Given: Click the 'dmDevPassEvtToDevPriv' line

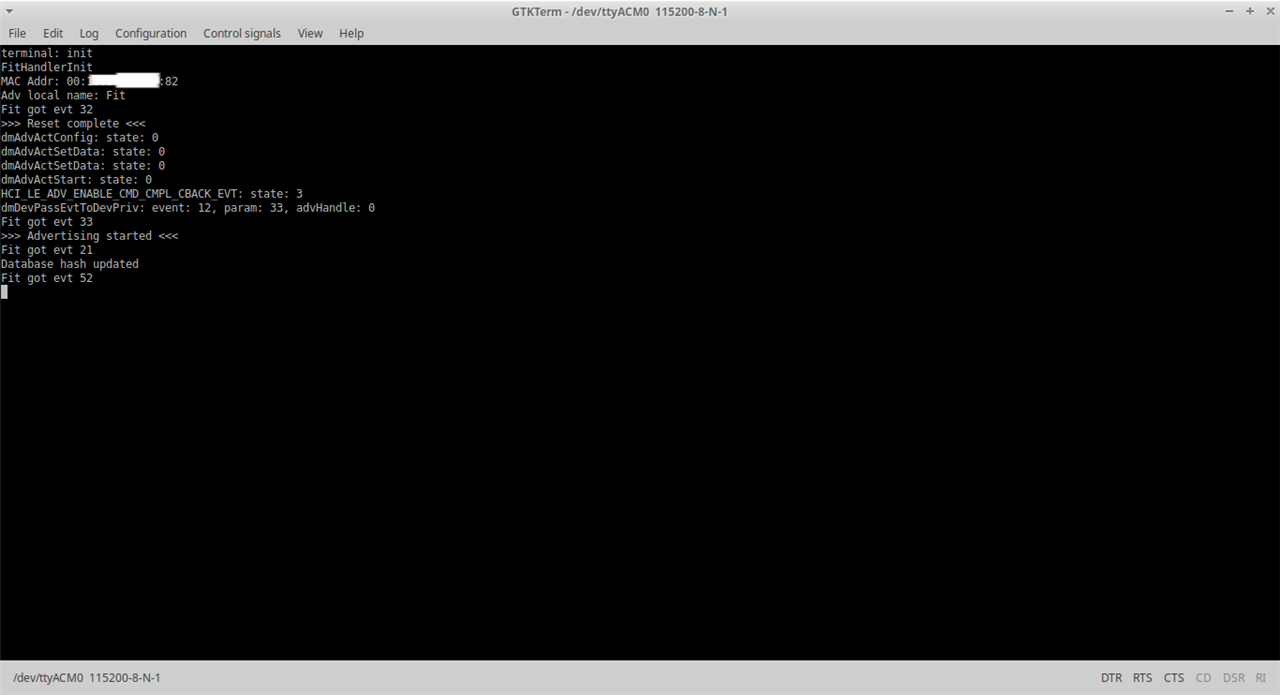Looking at the screenshot, I should [188, 207].
